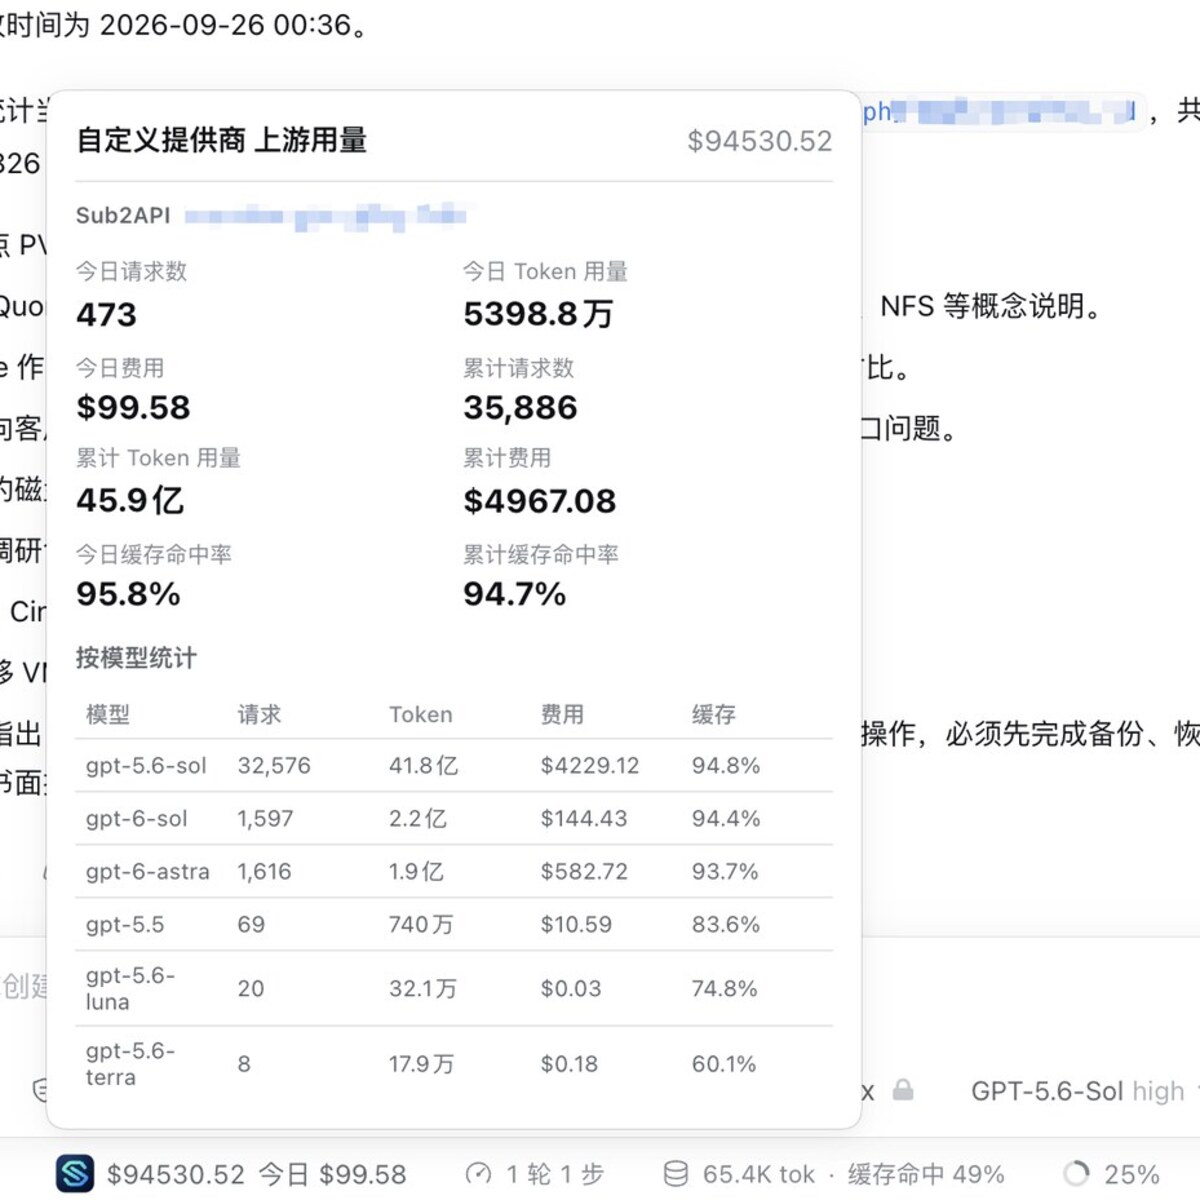
Task: Click the status bar total $94530.52
Action: pos(176,1174)
